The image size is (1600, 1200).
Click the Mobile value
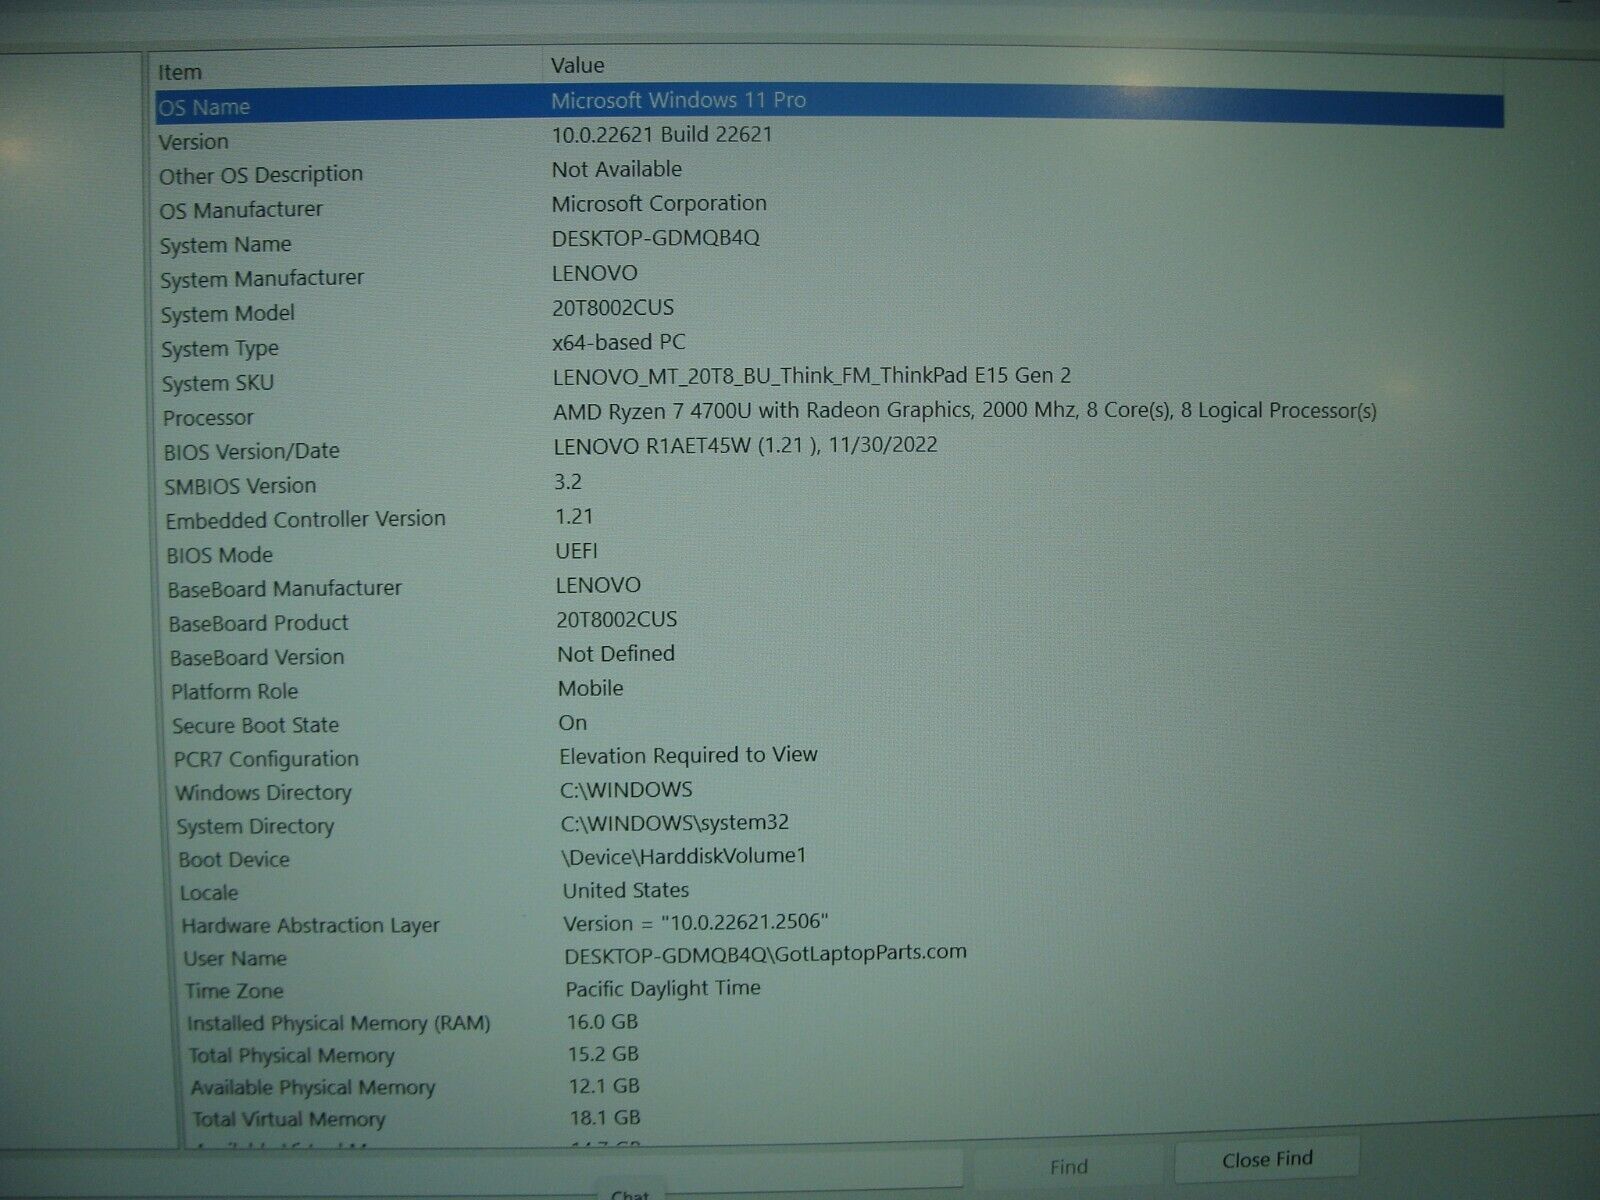pyautogui.click(x=591, y=688)
